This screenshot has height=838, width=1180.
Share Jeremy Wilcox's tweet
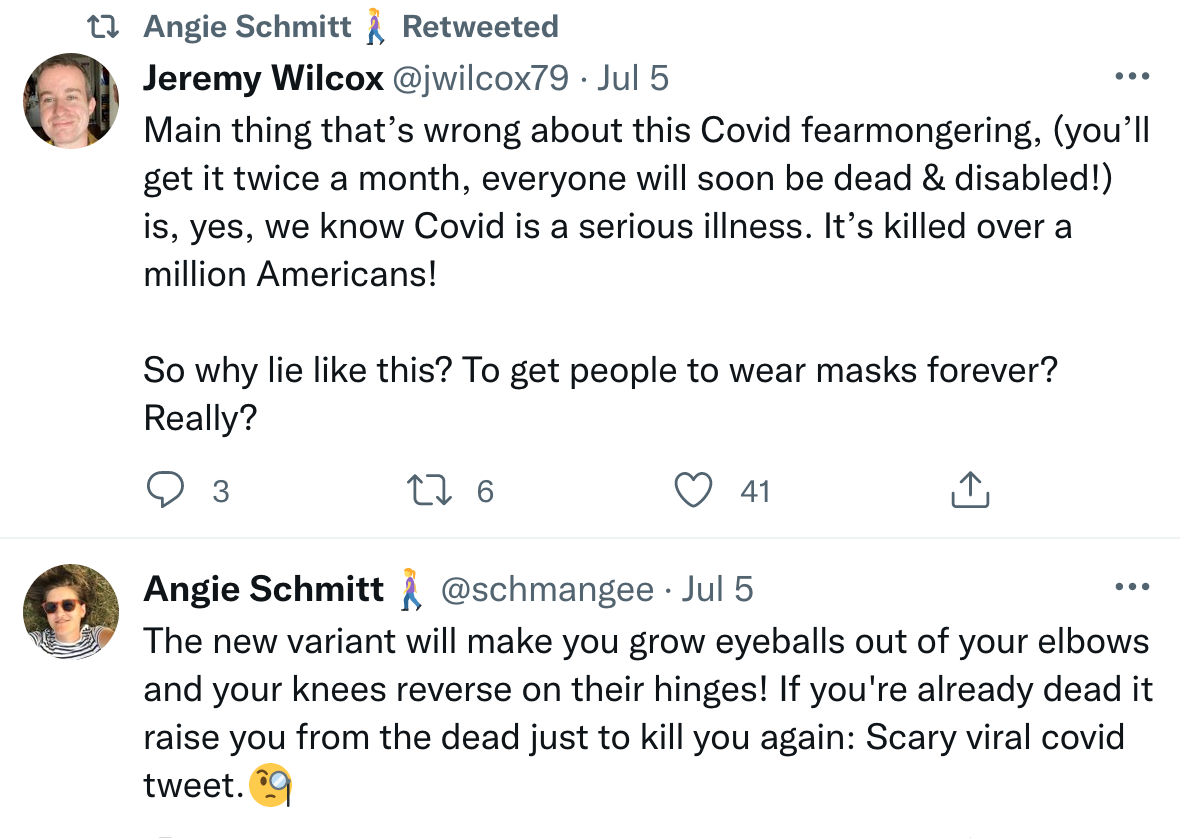968,490
